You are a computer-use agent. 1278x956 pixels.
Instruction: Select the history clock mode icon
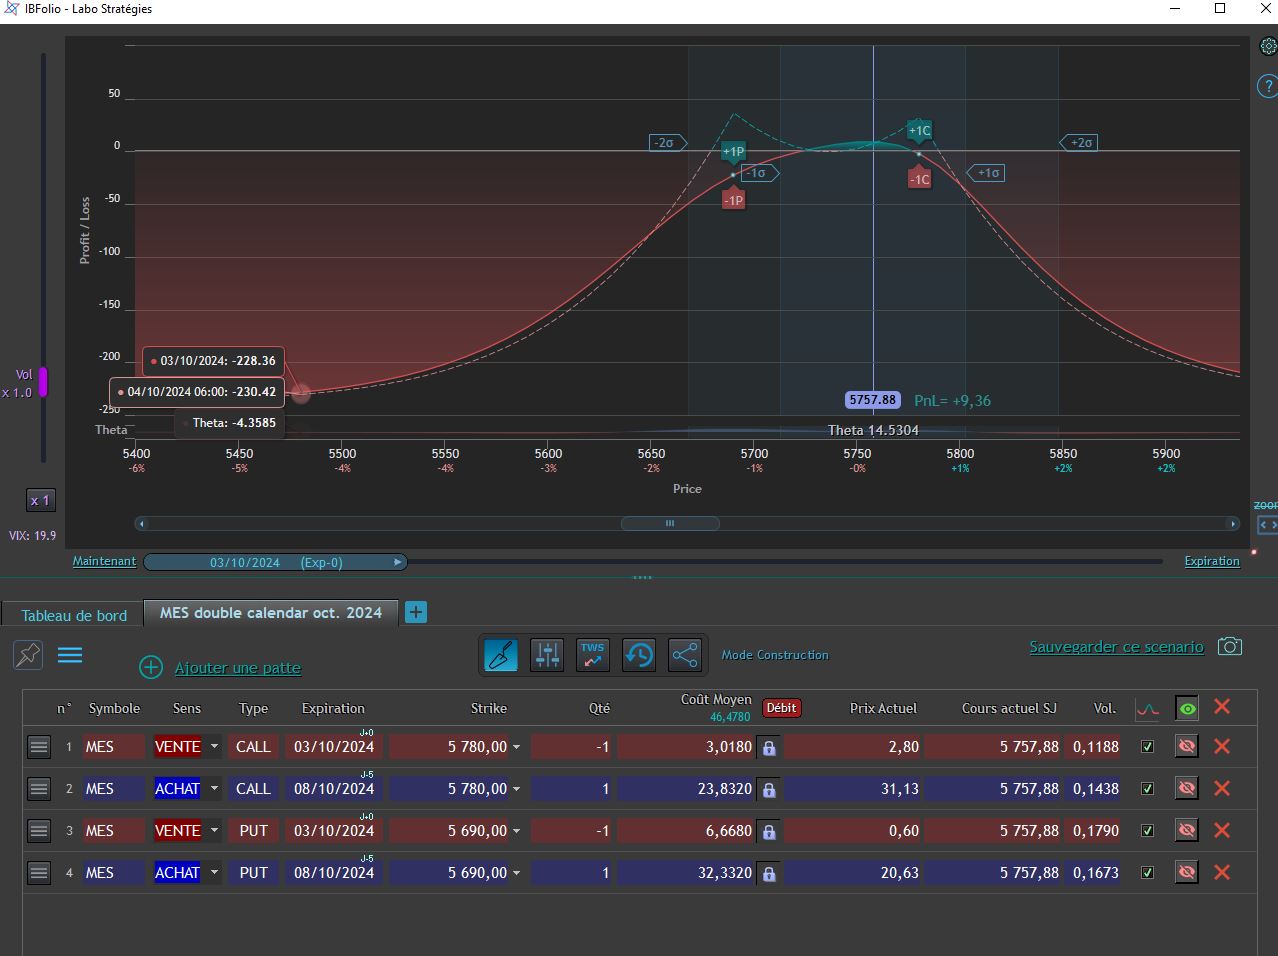click(x=639, y=655)
